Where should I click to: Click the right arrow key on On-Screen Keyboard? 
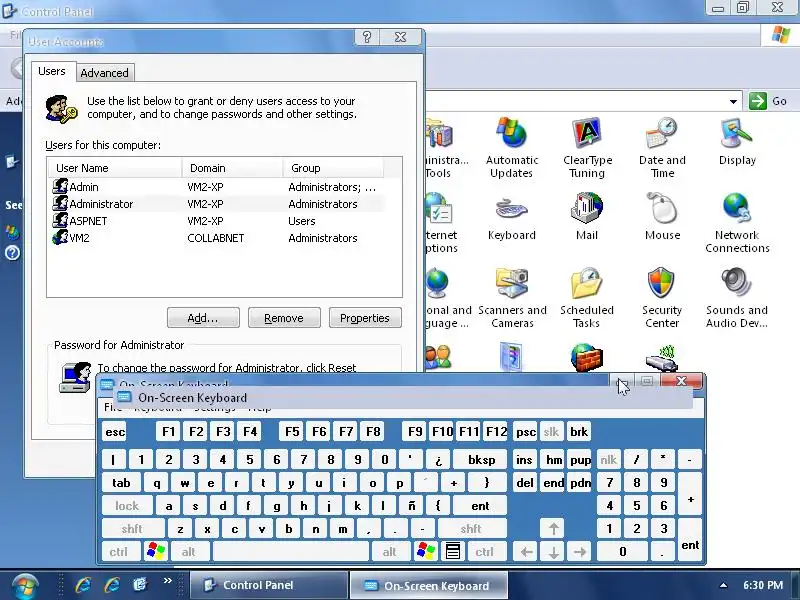(580, 552)
